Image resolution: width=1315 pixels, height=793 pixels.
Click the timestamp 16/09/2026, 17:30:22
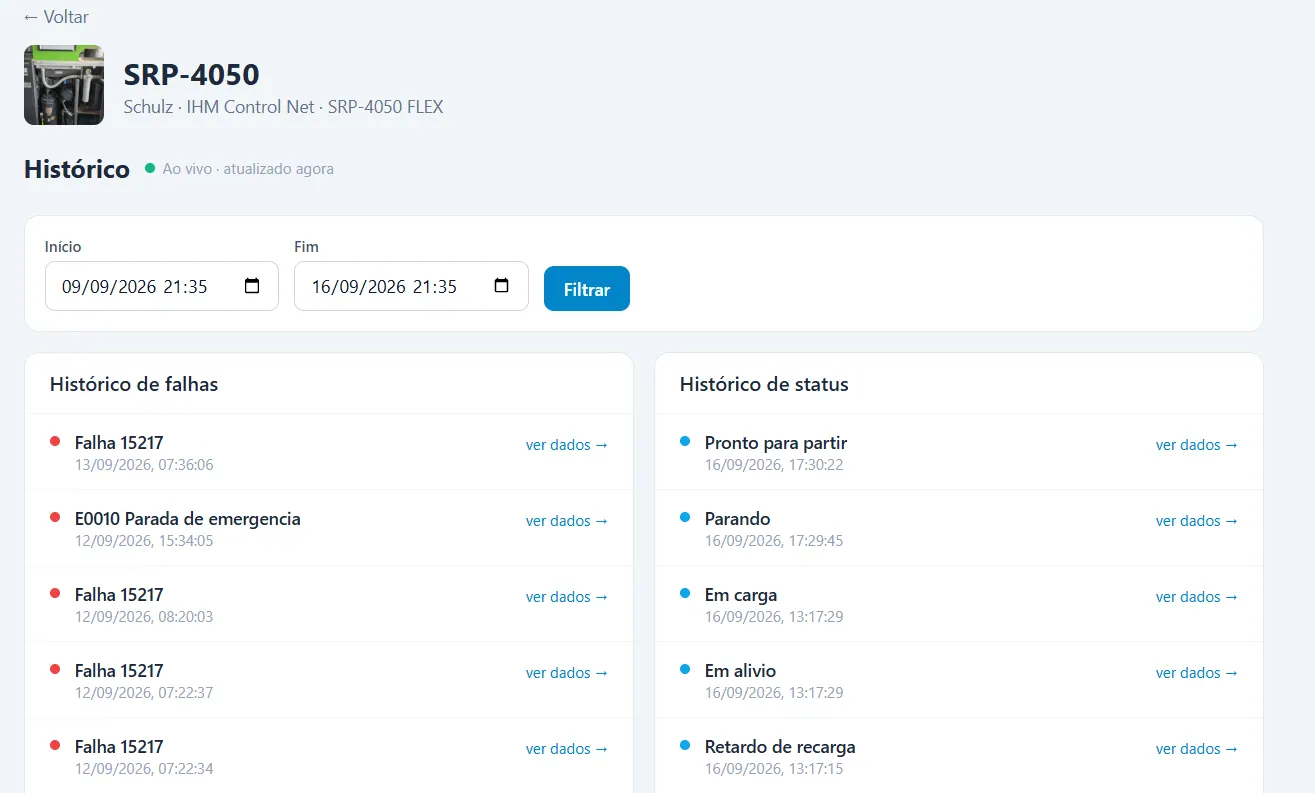click(774, 465)
